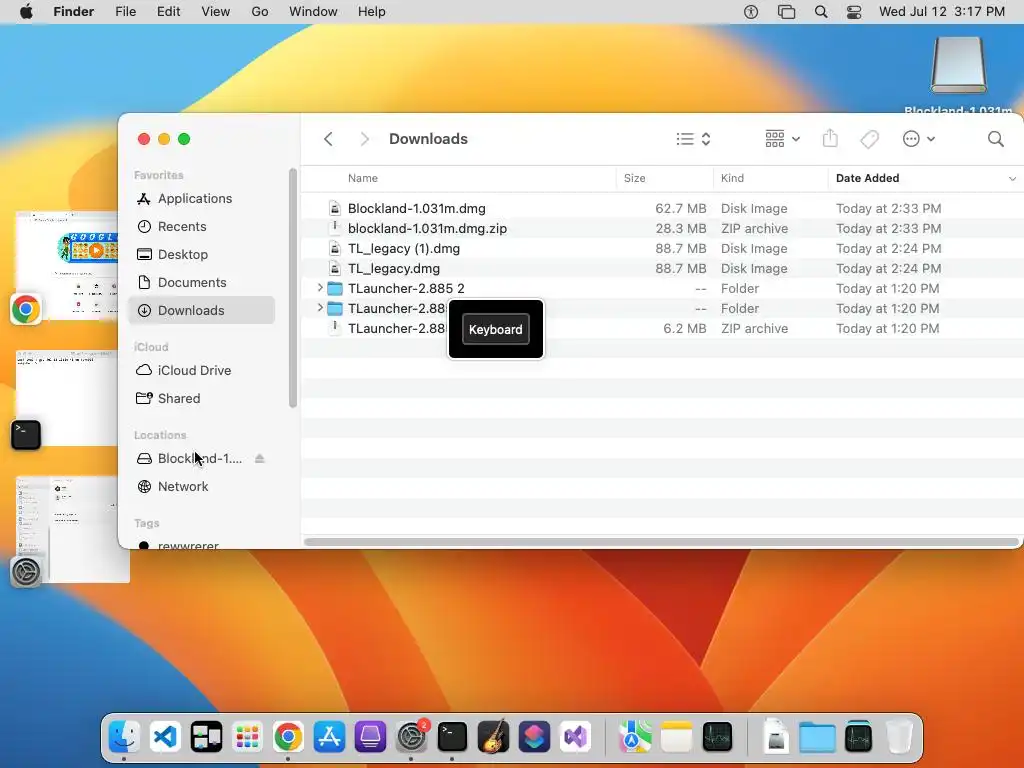Open the disk image file in the Dock
This screenshot has height=768, width=1024.
776,737
